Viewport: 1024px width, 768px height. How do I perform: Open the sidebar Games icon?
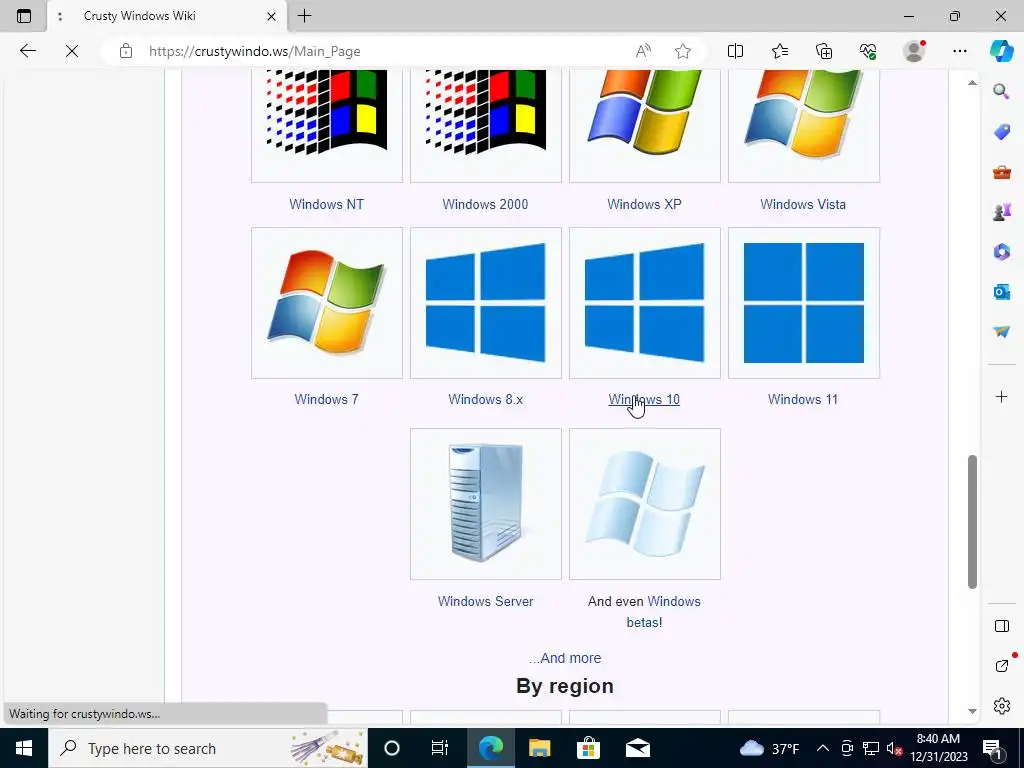(1001, 212)
